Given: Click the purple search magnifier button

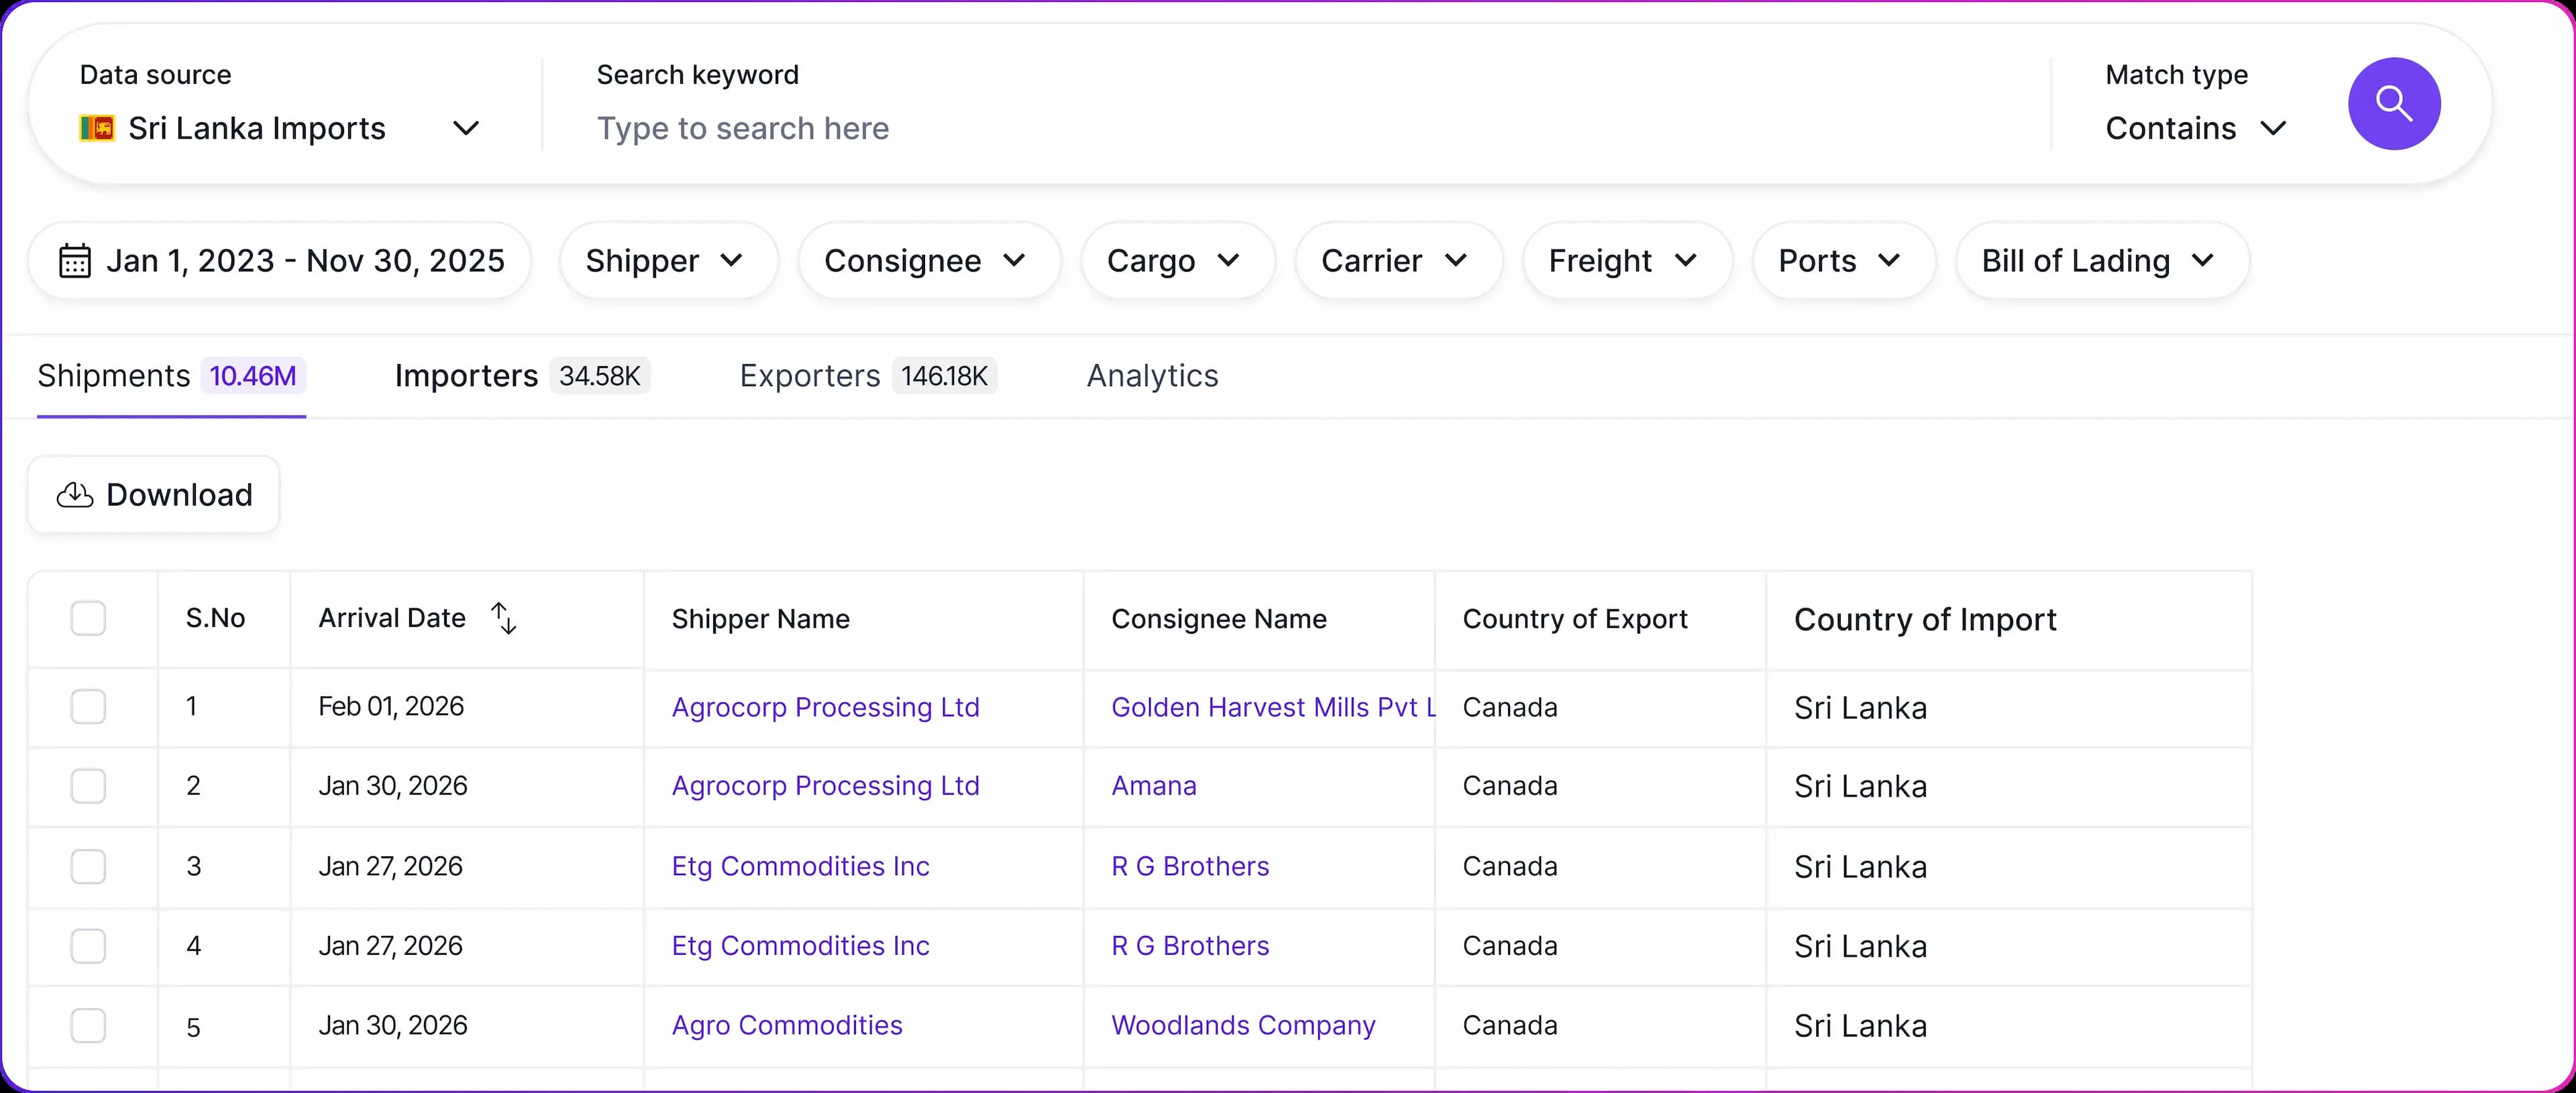Looking at the screenshot, I should 2393,104.
